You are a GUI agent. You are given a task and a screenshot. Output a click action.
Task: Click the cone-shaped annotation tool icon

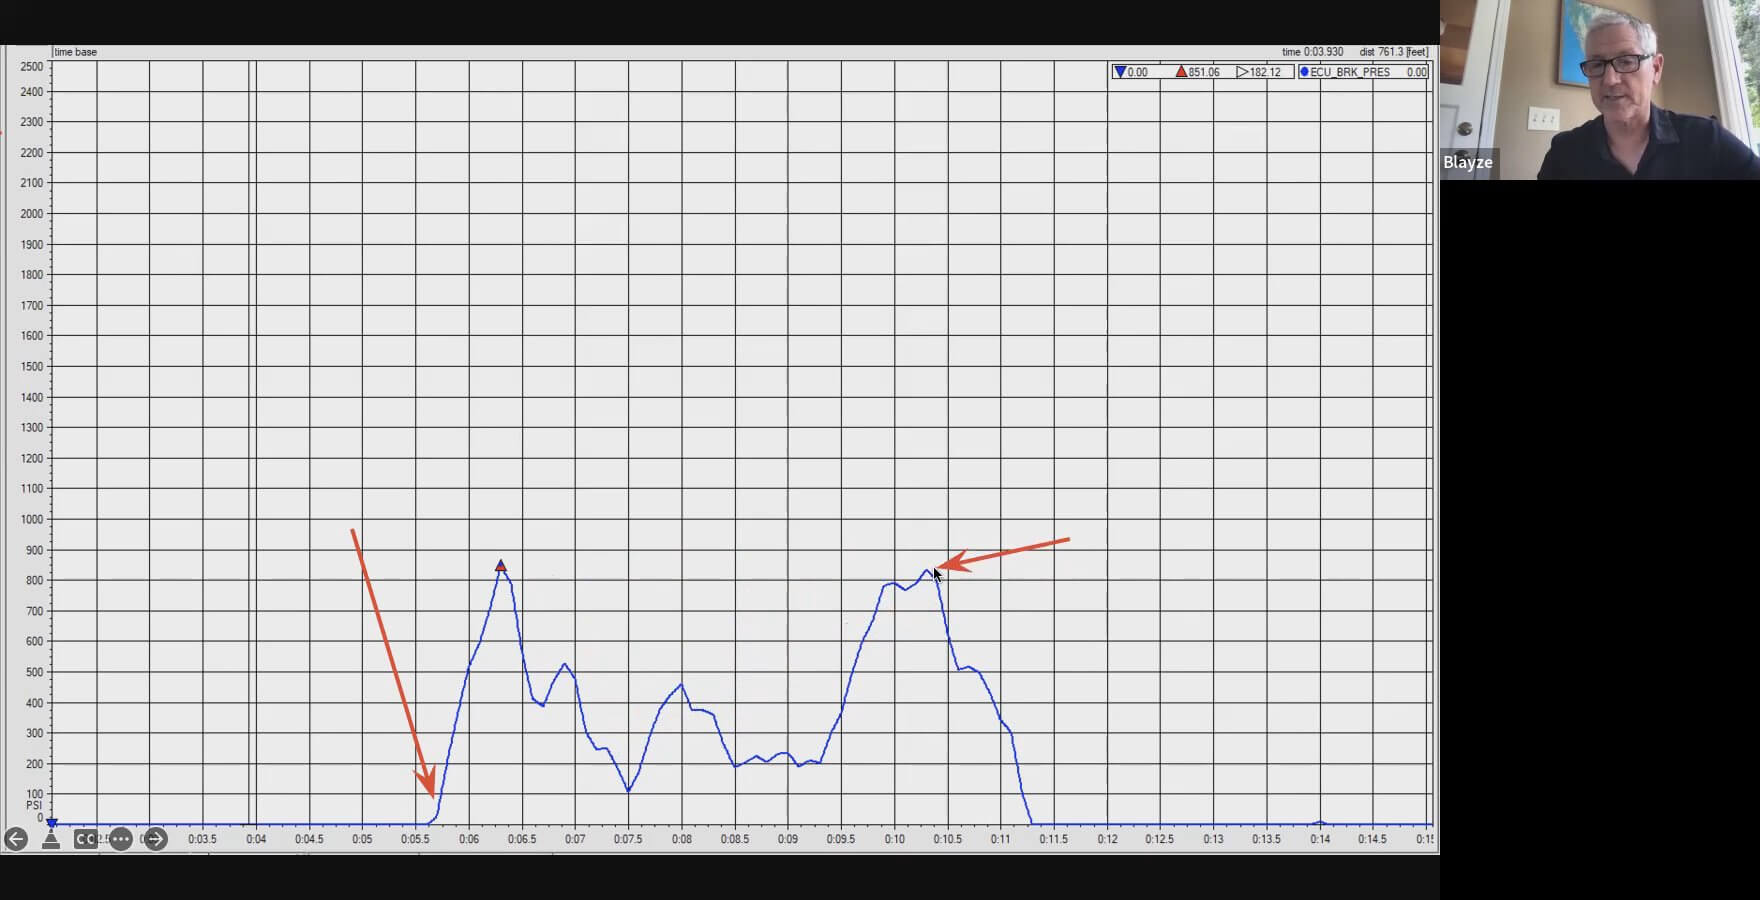point(51,839)
